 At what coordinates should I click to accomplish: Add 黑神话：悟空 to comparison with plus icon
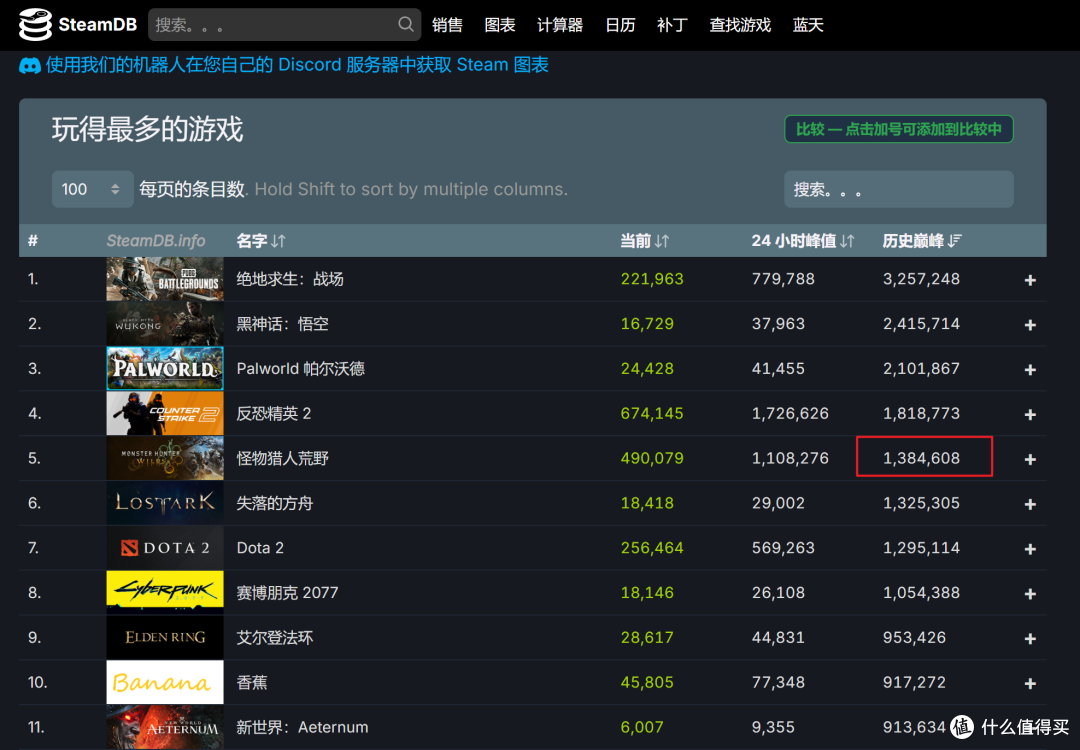click(x=1030, y=324)
